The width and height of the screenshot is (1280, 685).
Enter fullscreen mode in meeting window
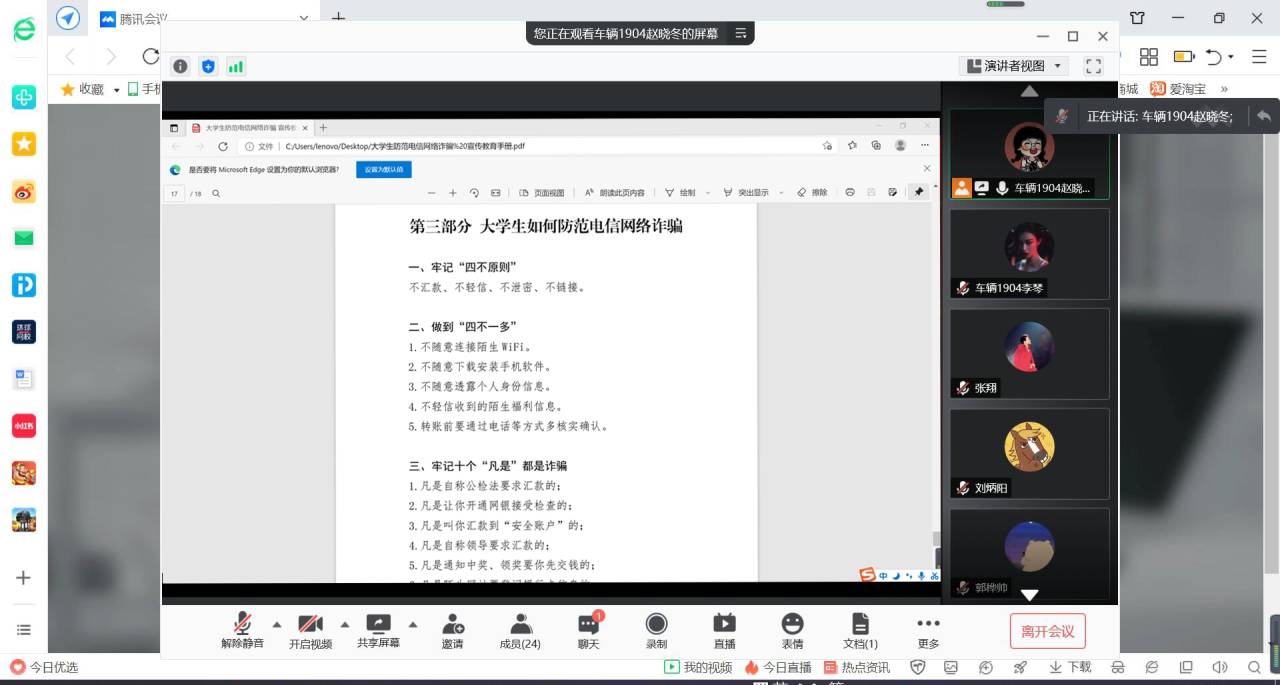1093,66
